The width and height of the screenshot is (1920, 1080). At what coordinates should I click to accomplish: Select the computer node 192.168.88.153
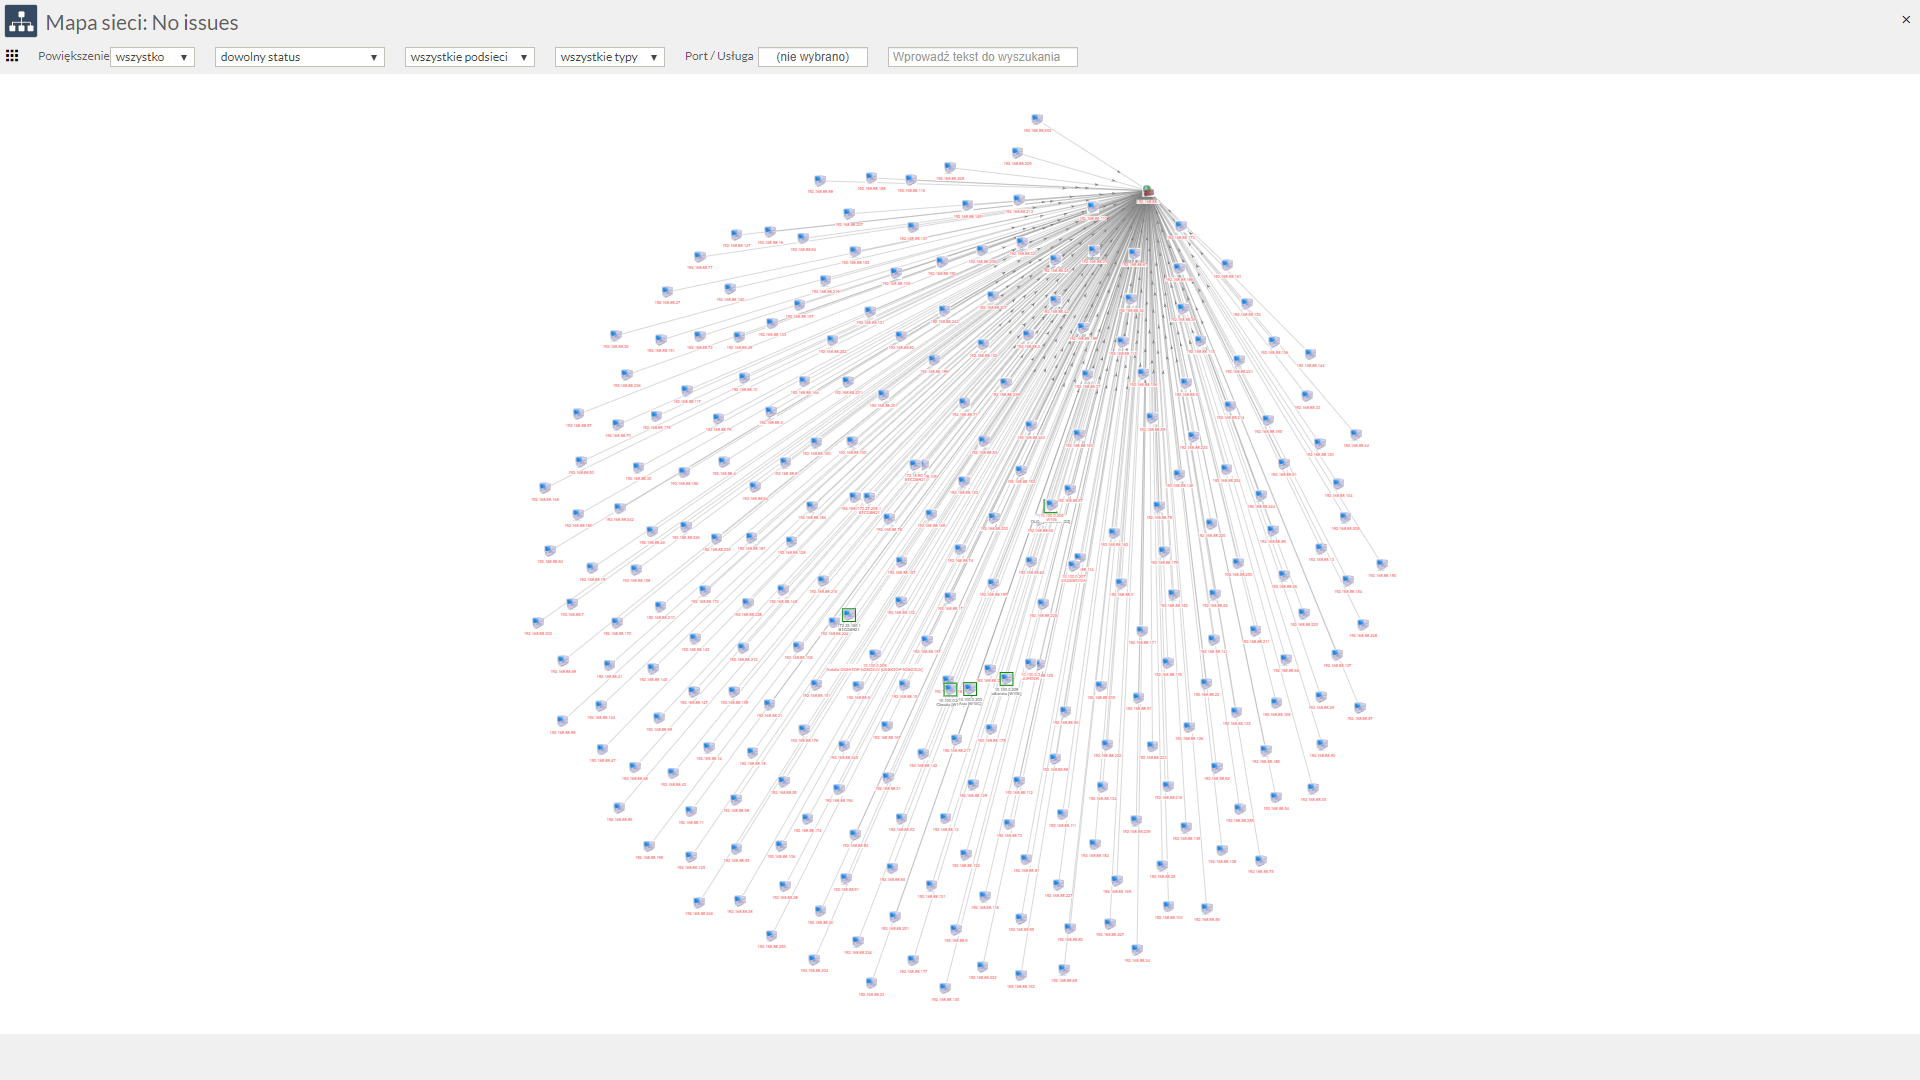click(x=1247, y=303)
